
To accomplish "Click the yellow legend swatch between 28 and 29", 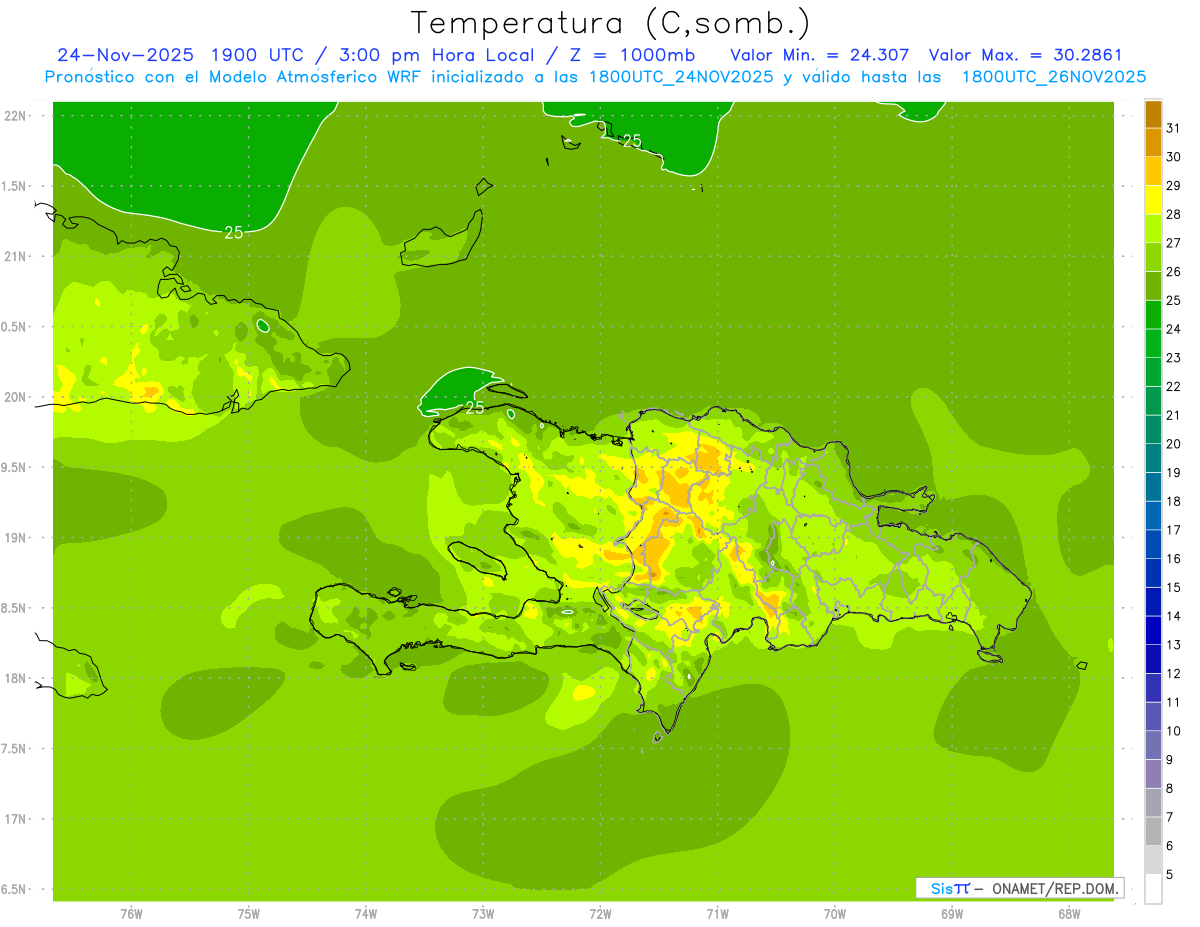I will [1153, 200].
